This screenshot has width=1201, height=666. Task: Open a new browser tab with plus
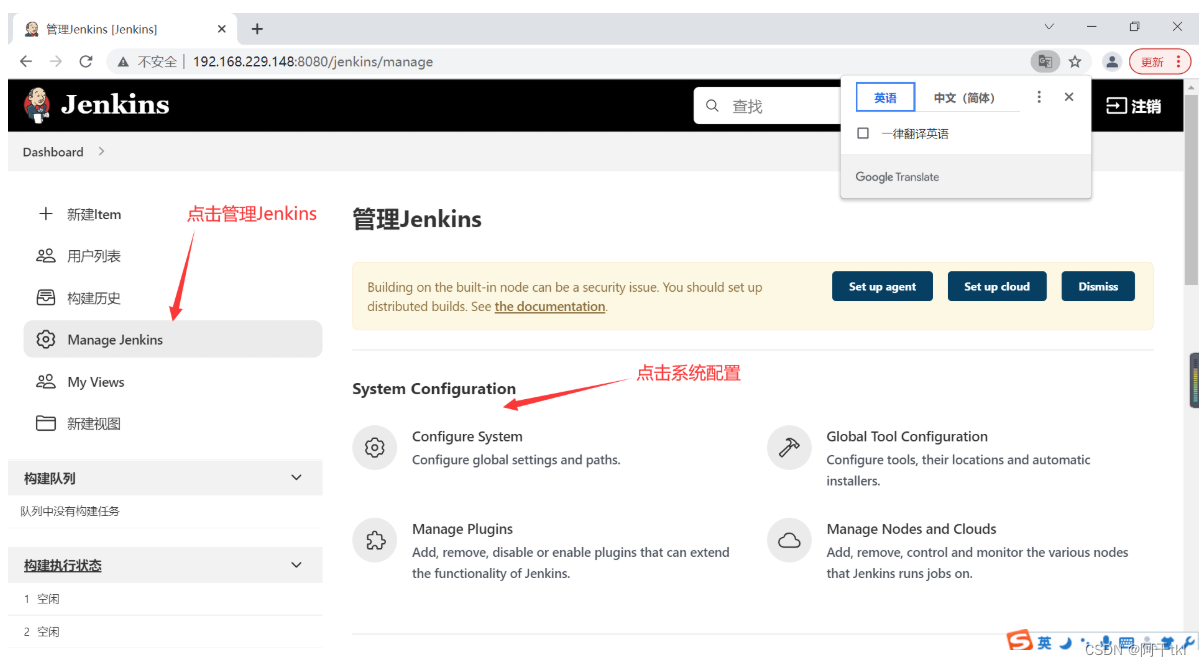point(257,29)
